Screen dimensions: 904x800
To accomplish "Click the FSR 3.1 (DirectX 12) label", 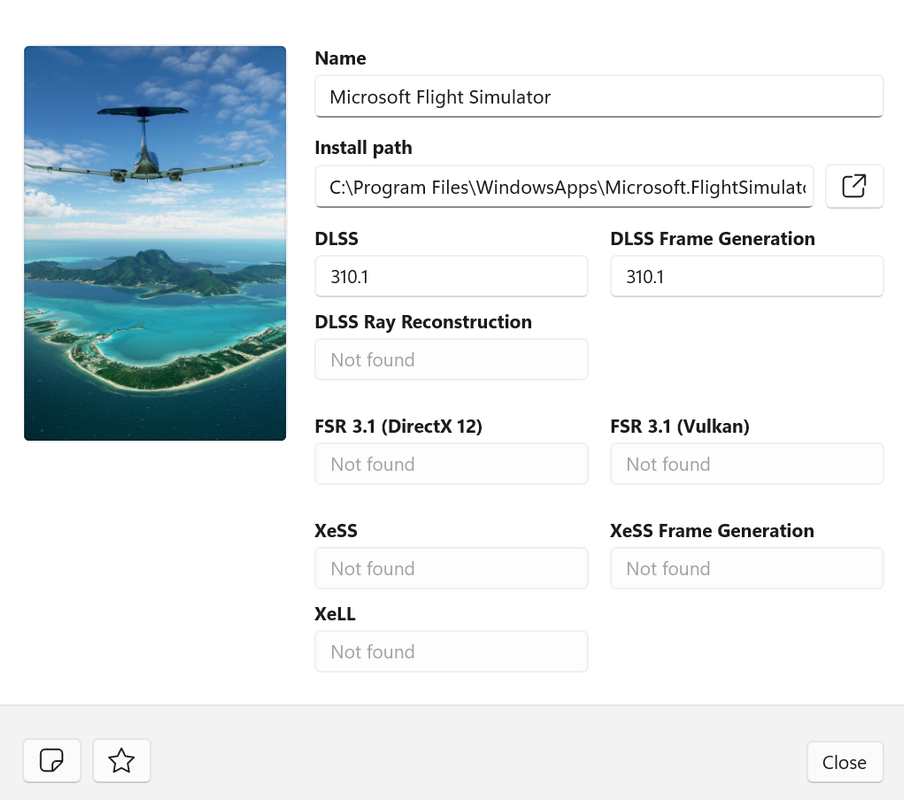I will click(398, 427).
